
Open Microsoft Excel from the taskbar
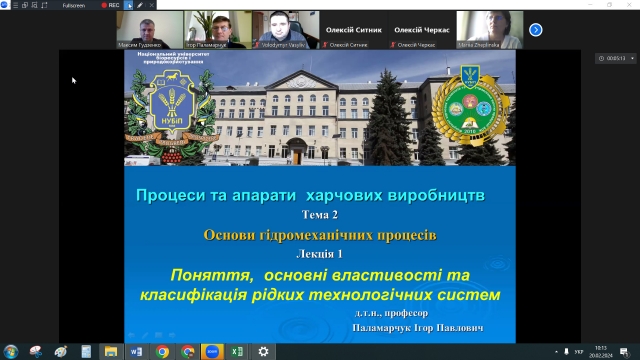(237, 351)
